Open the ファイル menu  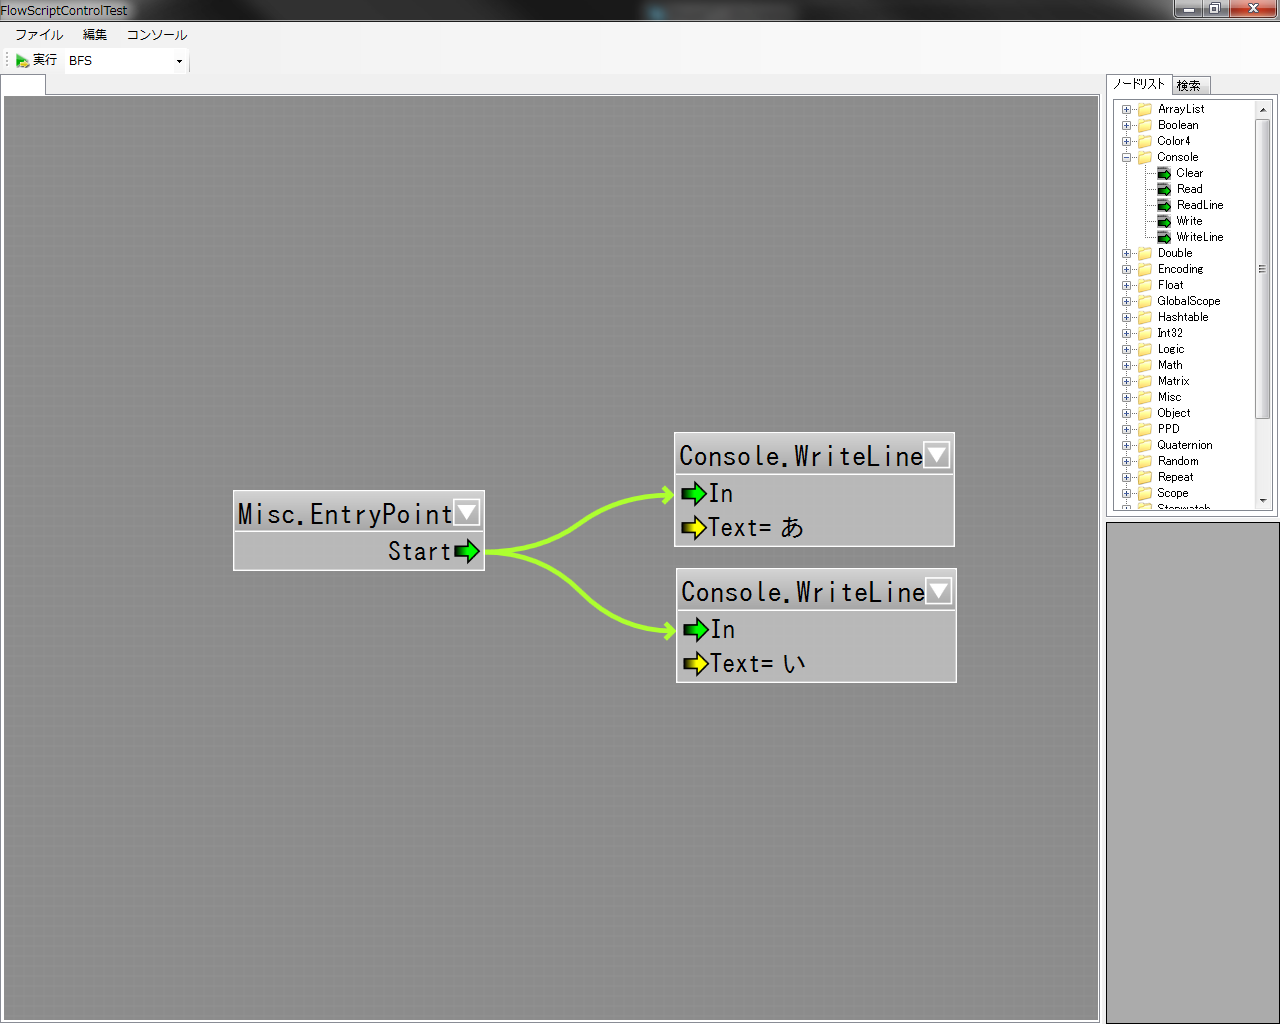(39, 35)
